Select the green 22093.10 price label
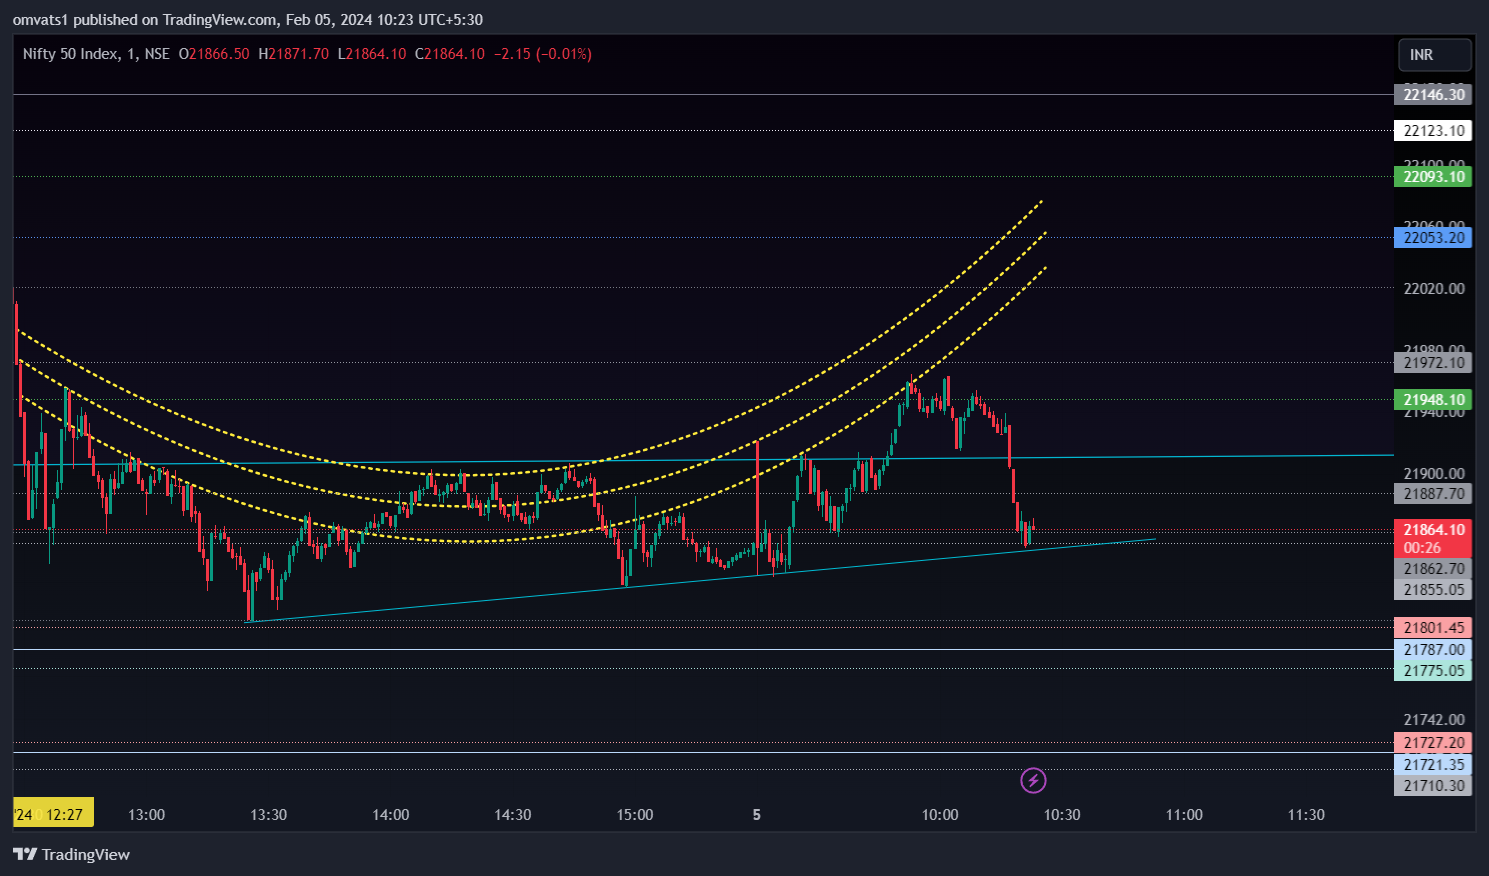The image size is (1489, 876). [1433, 177]
